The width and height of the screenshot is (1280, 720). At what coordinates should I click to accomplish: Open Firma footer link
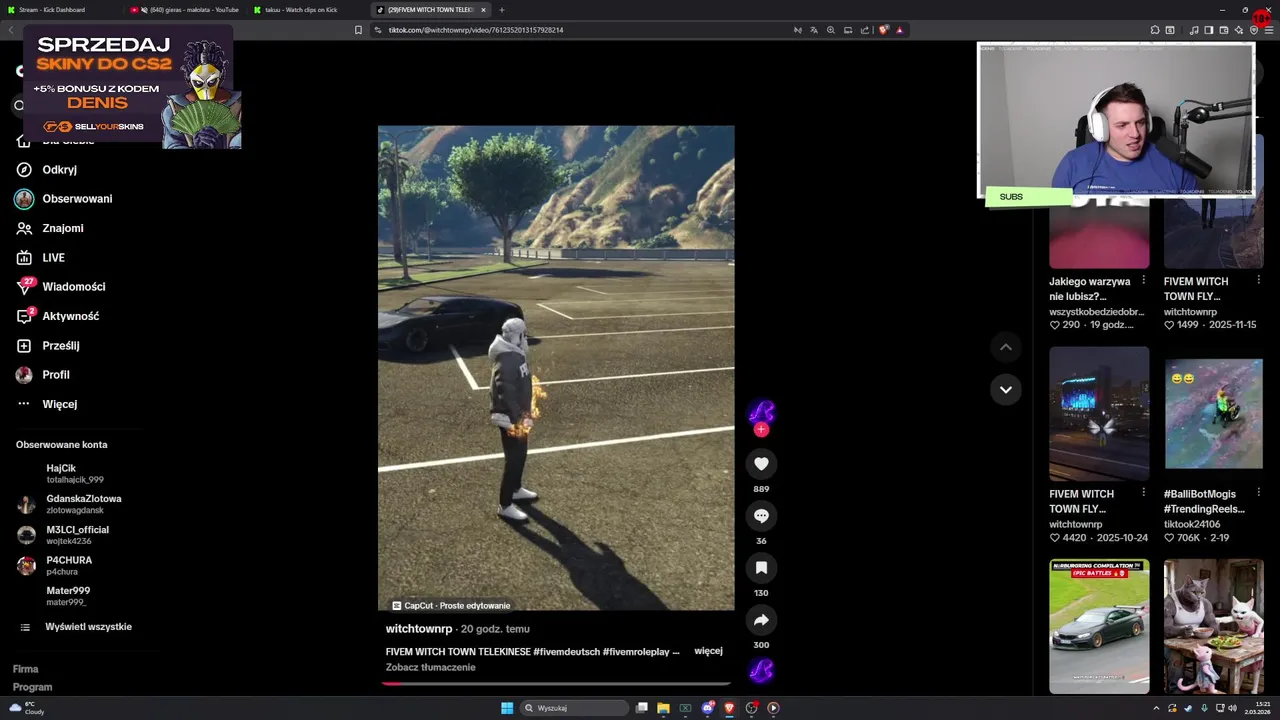pos(25,669)
